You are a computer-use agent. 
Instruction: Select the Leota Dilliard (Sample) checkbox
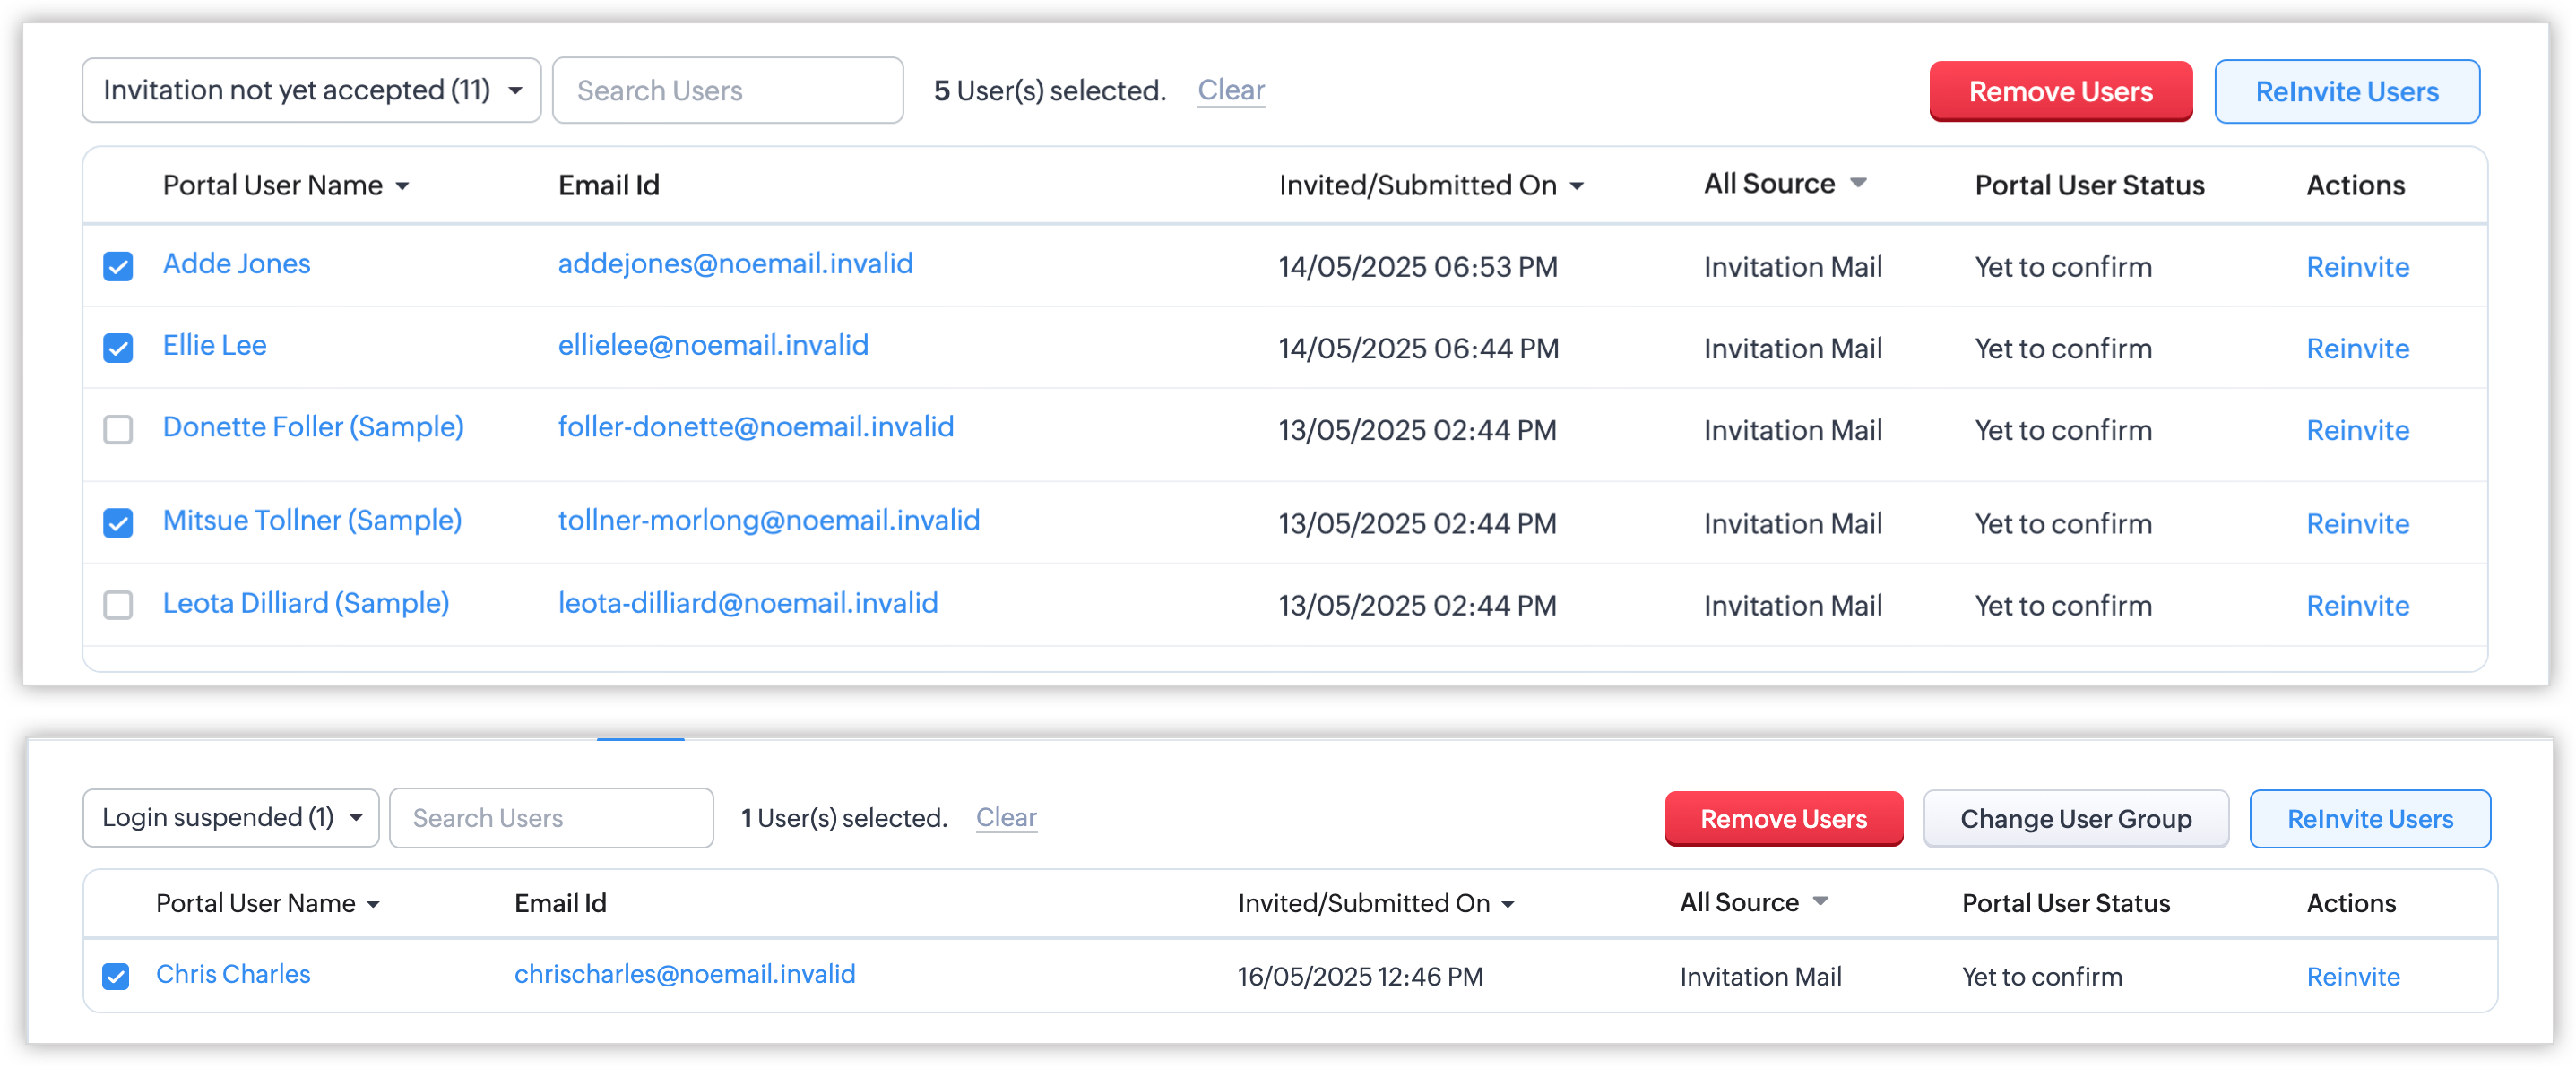tap(118, 605)
